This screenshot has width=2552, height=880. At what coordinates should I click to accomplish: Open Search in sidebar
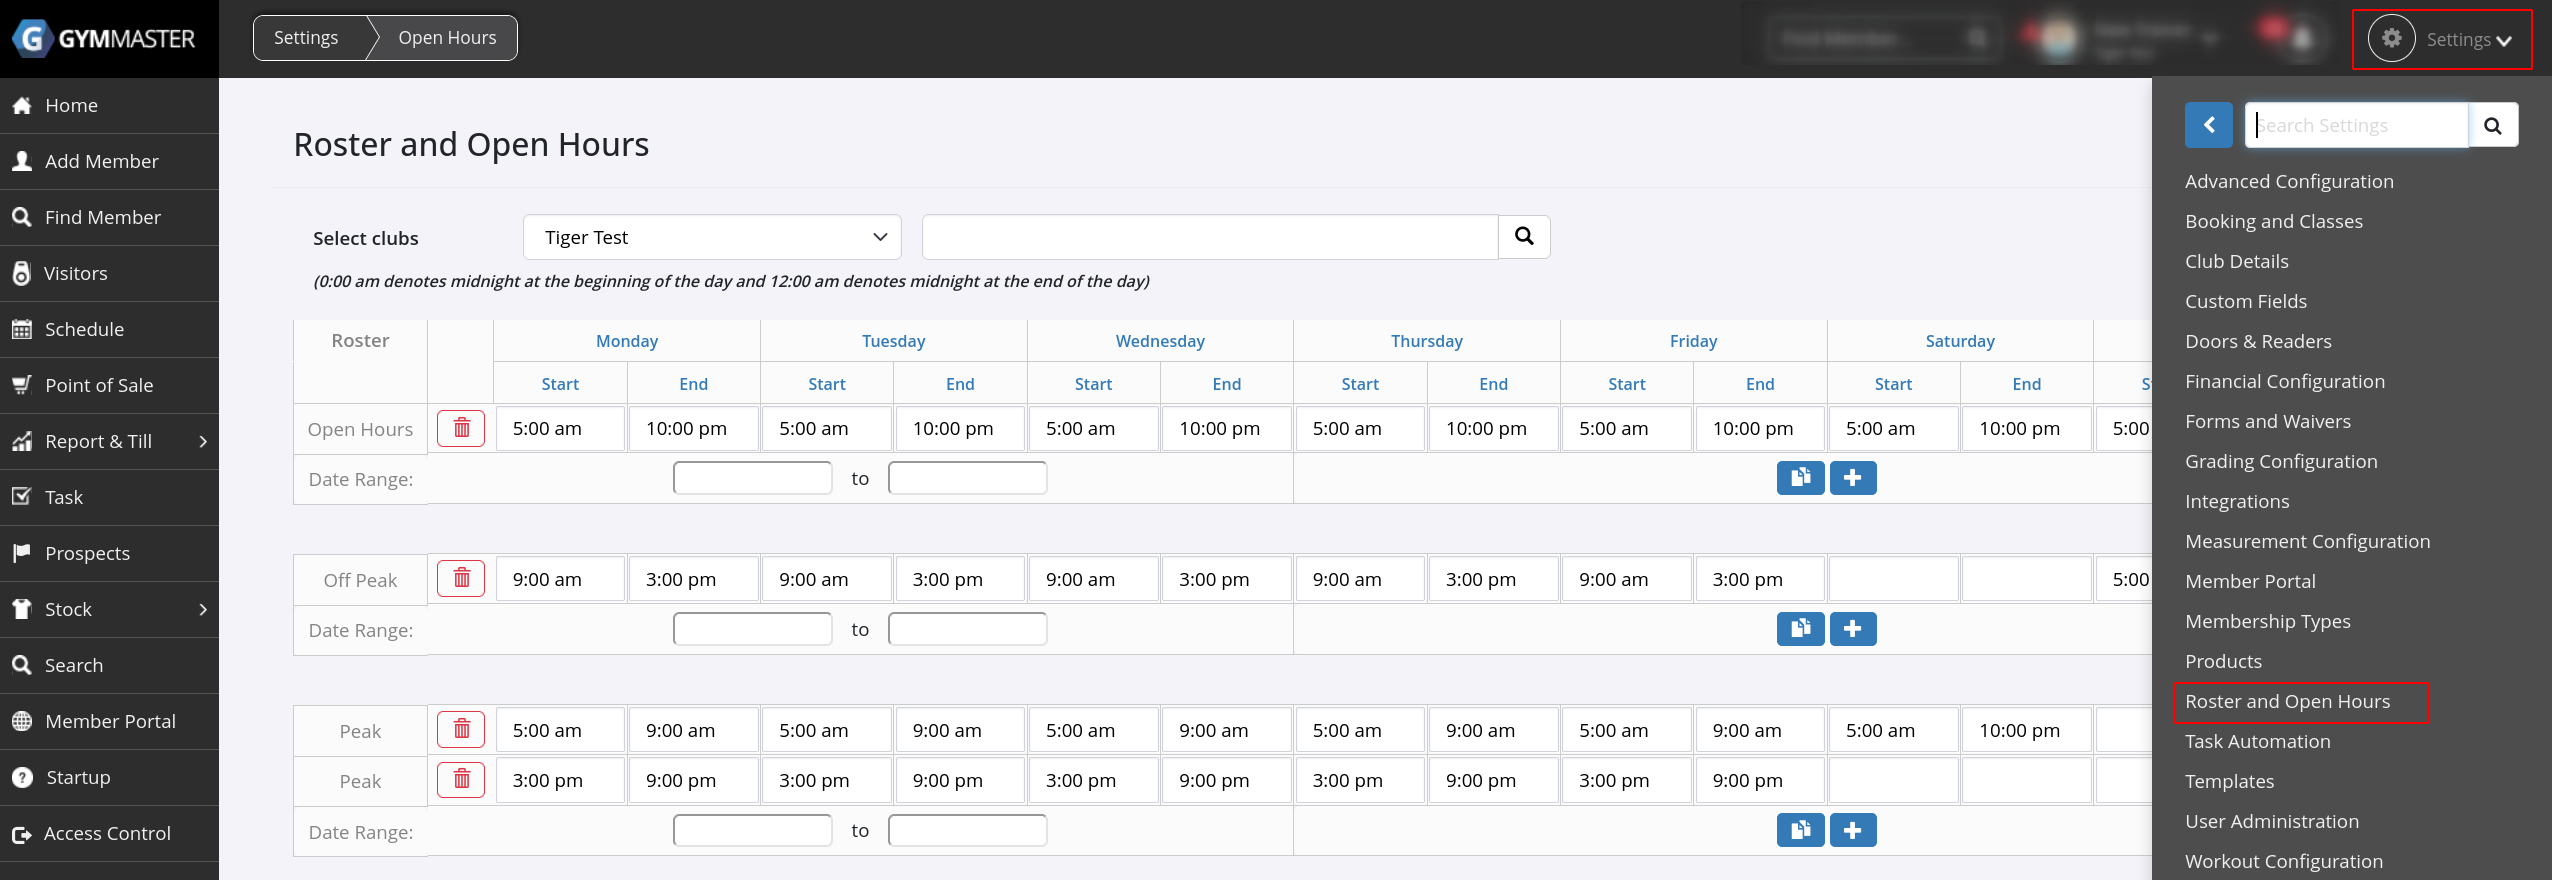point(109,666)
